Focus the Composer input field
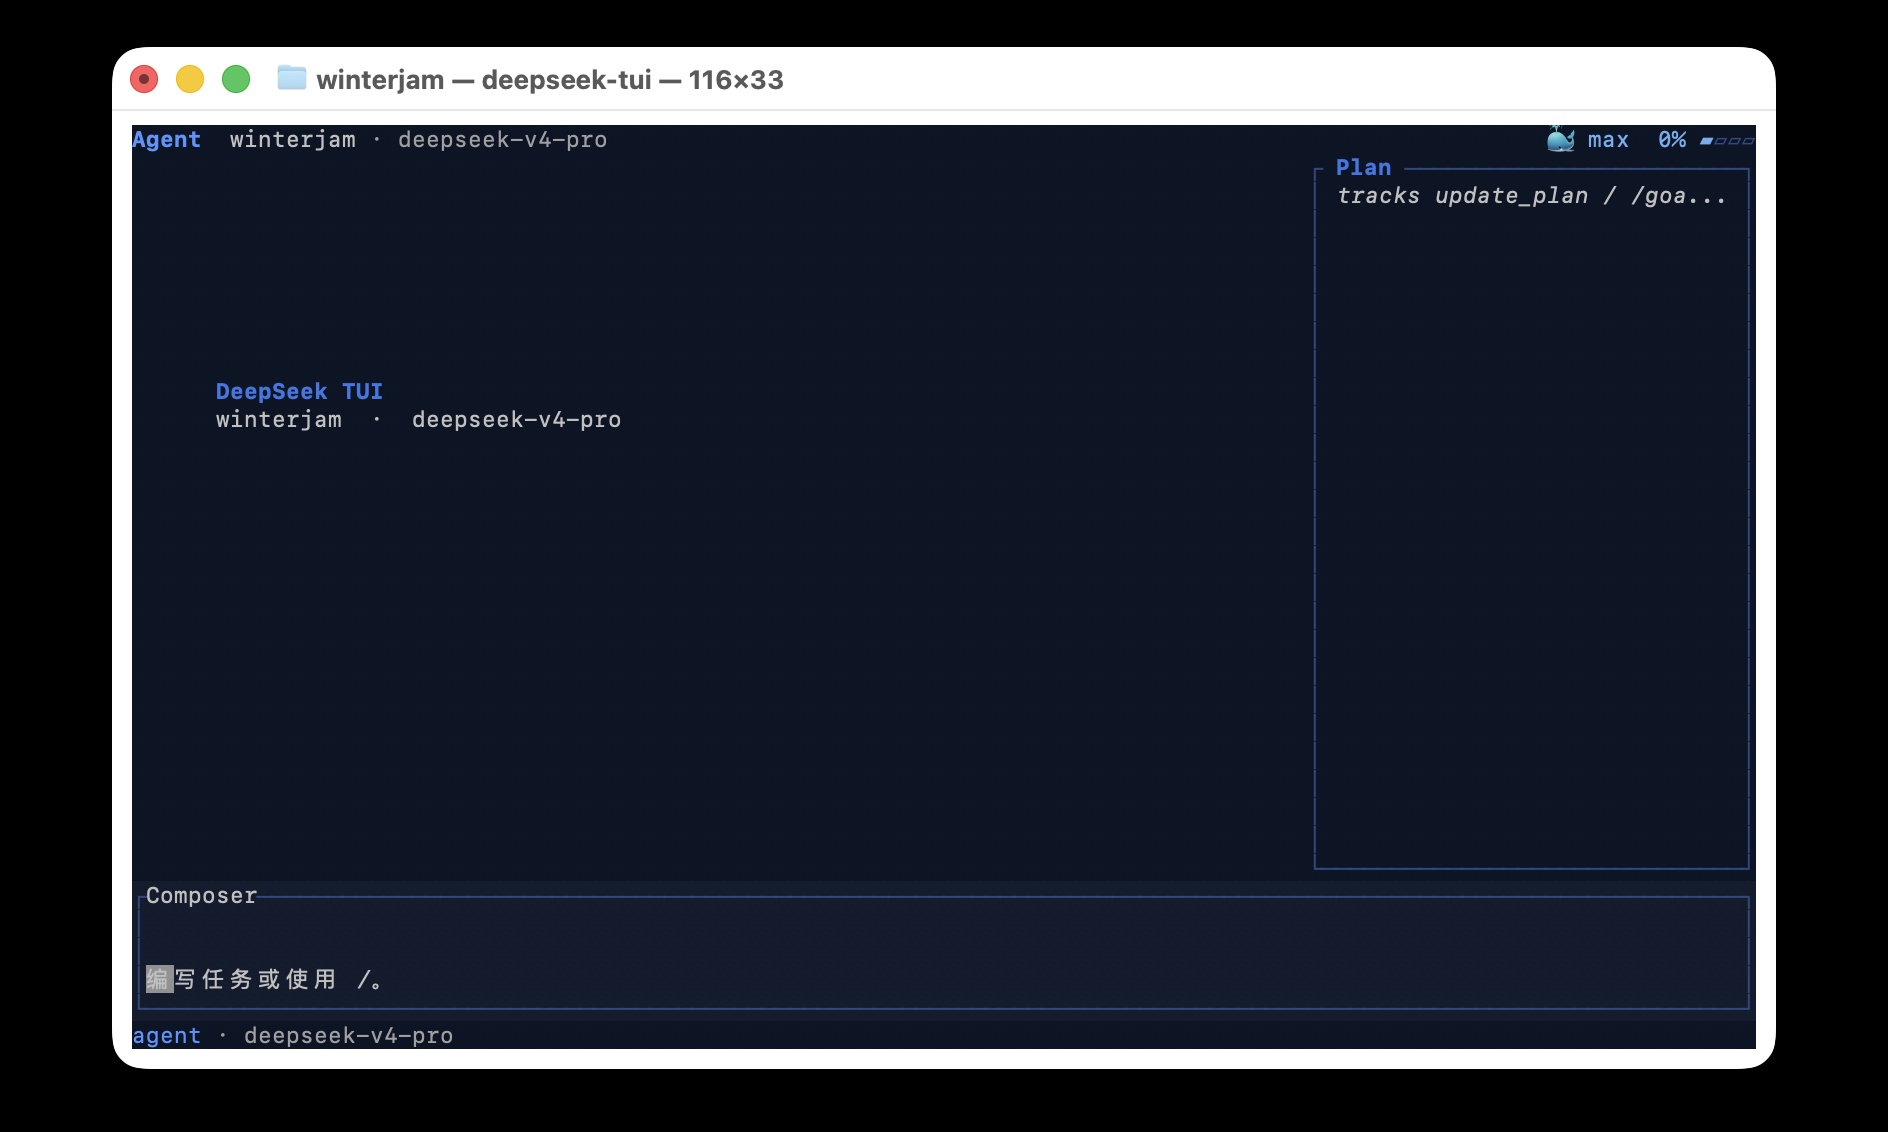1888x1132 pixels. pyautogui.click(x=944, y=953)
